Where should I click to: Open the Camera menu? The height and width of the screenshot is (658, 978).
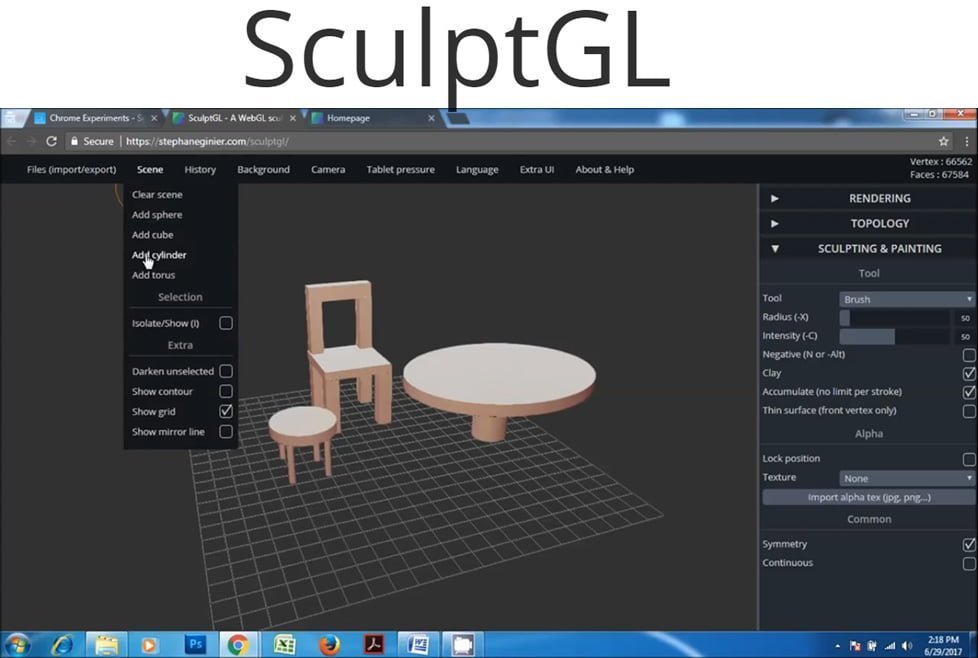(x=328, y=170)
